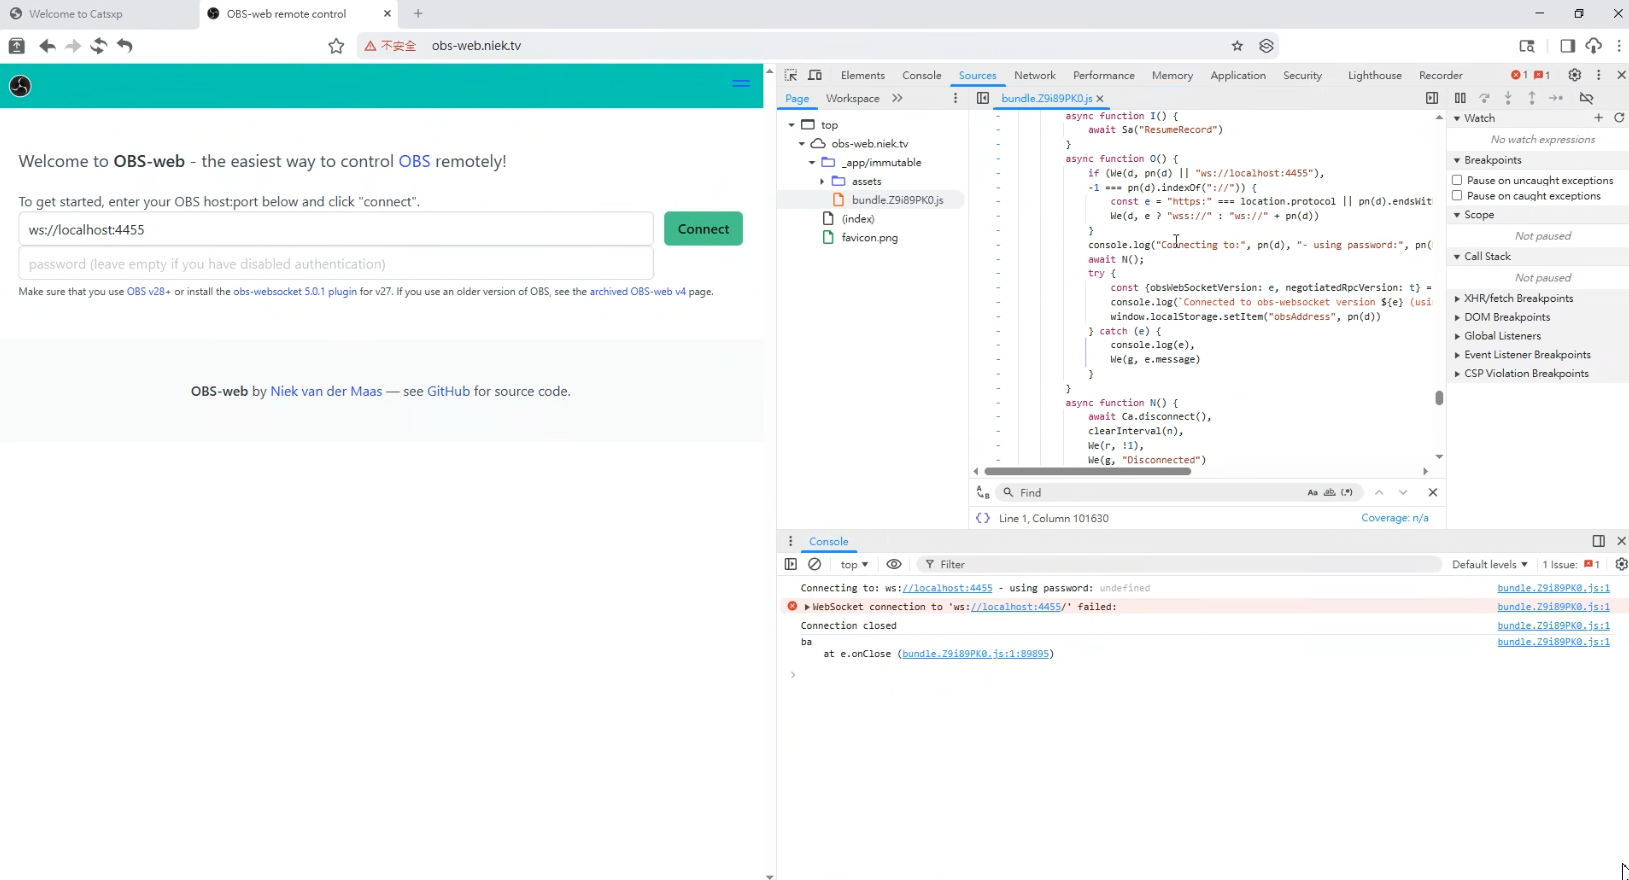Open the GitHub source code link

click(448, 391)
